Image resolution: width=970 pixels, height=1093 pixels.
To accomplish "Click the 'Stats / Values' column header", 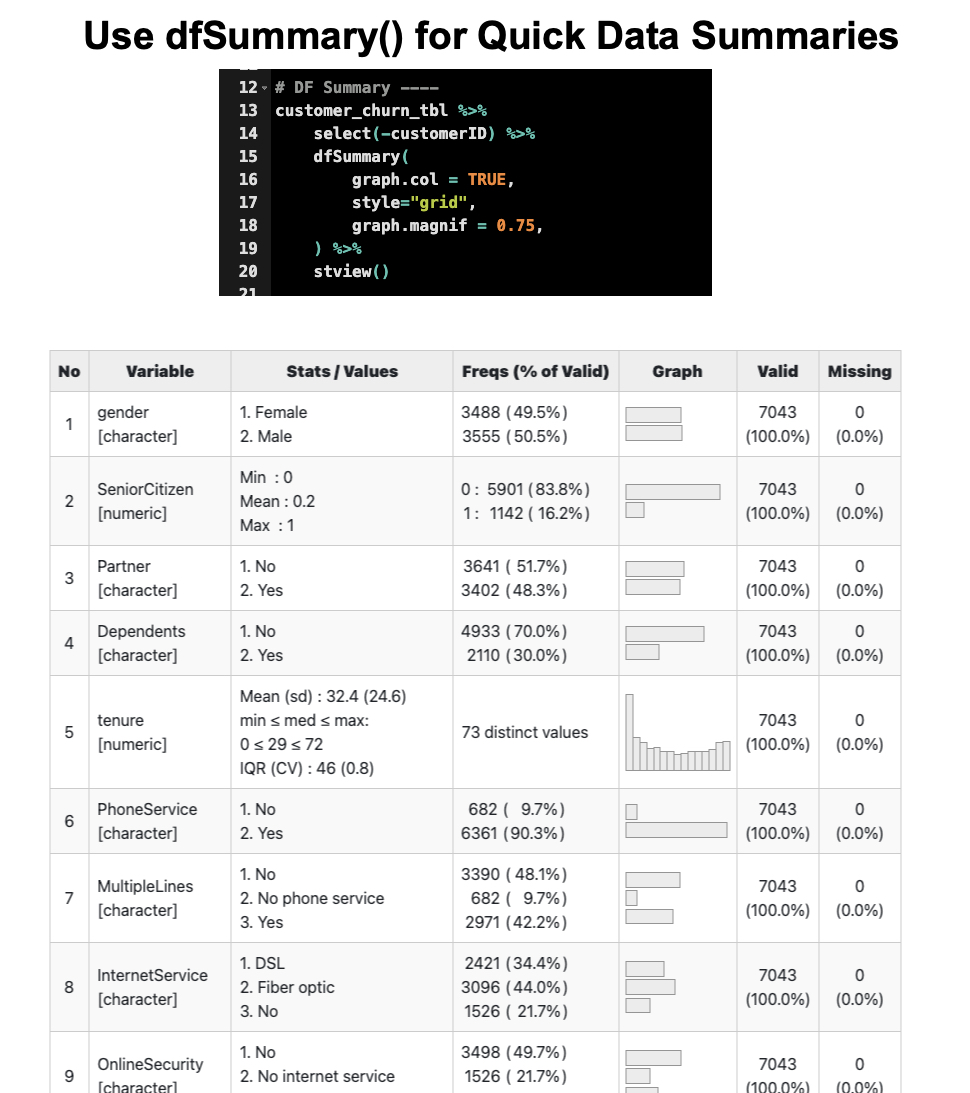I will tap(342, 372).
